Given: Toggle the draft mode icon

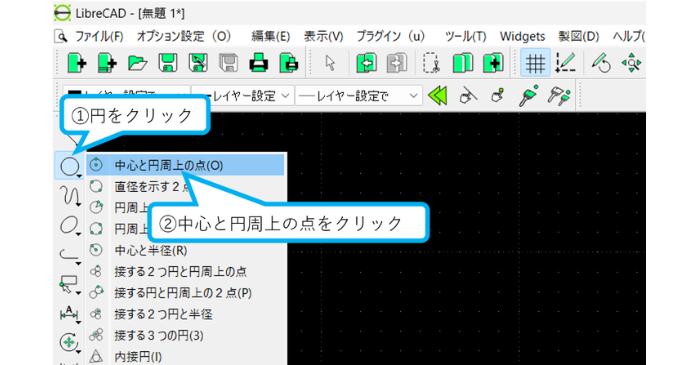Looking at the screenshot, I should [x=566, y=63].
